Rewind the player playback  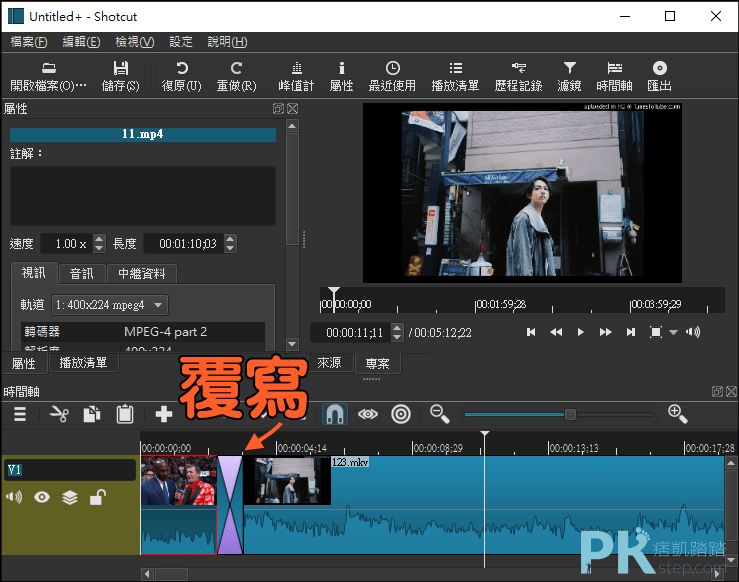click(556, 332)
